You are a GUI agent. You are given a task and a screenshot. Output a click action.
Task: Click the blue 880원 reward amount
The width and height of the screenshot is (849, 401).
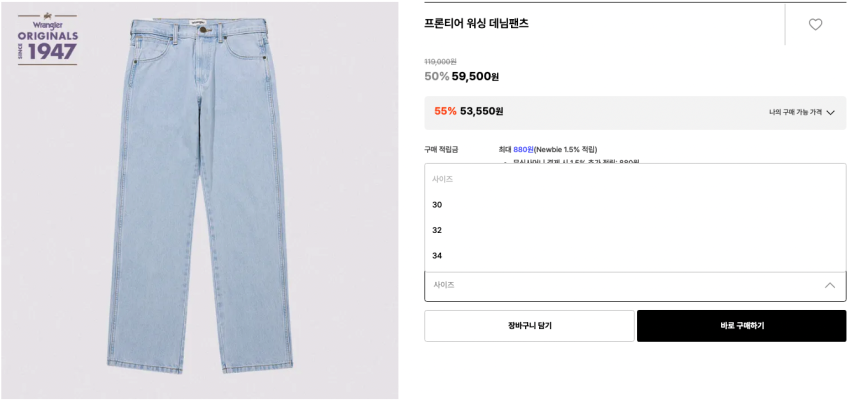(x=524, y=149)
